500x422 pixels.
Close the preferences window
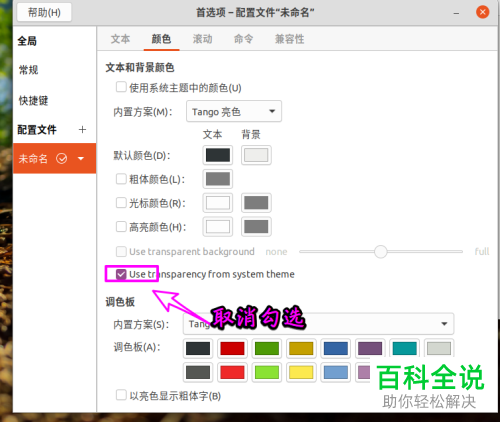(x=482, y=12)
